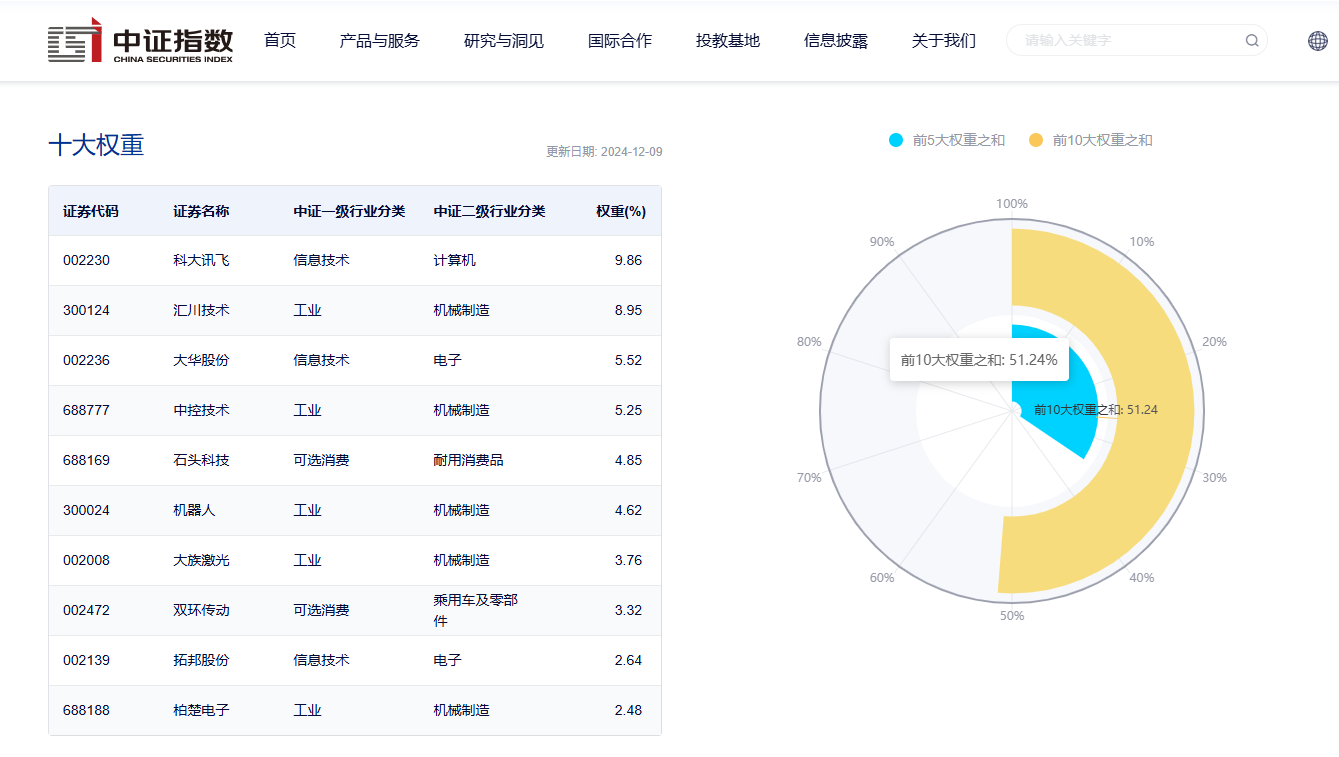Click the 双环传动 name cell
1339x757 pixels.
(201, 610)
